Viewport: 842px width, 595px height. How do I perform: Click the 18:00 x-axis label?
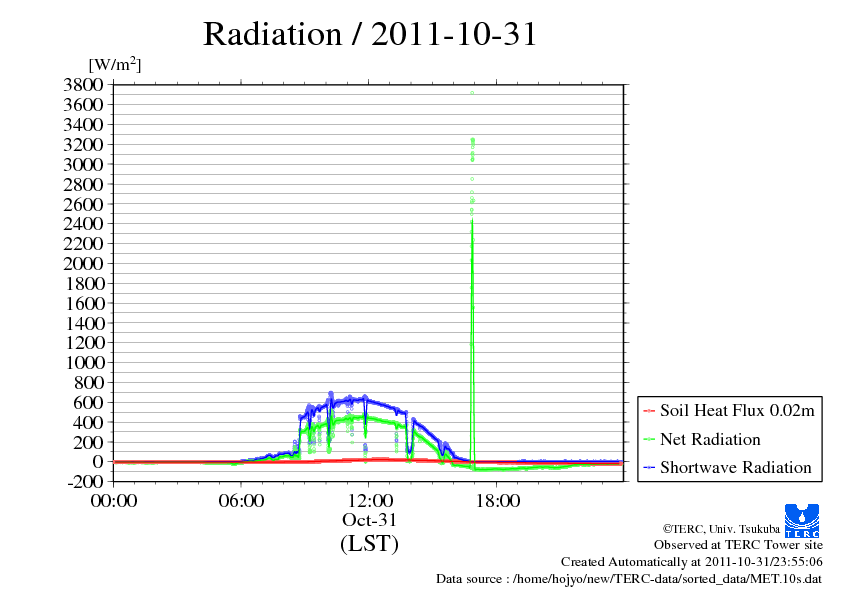pos(497,501)
